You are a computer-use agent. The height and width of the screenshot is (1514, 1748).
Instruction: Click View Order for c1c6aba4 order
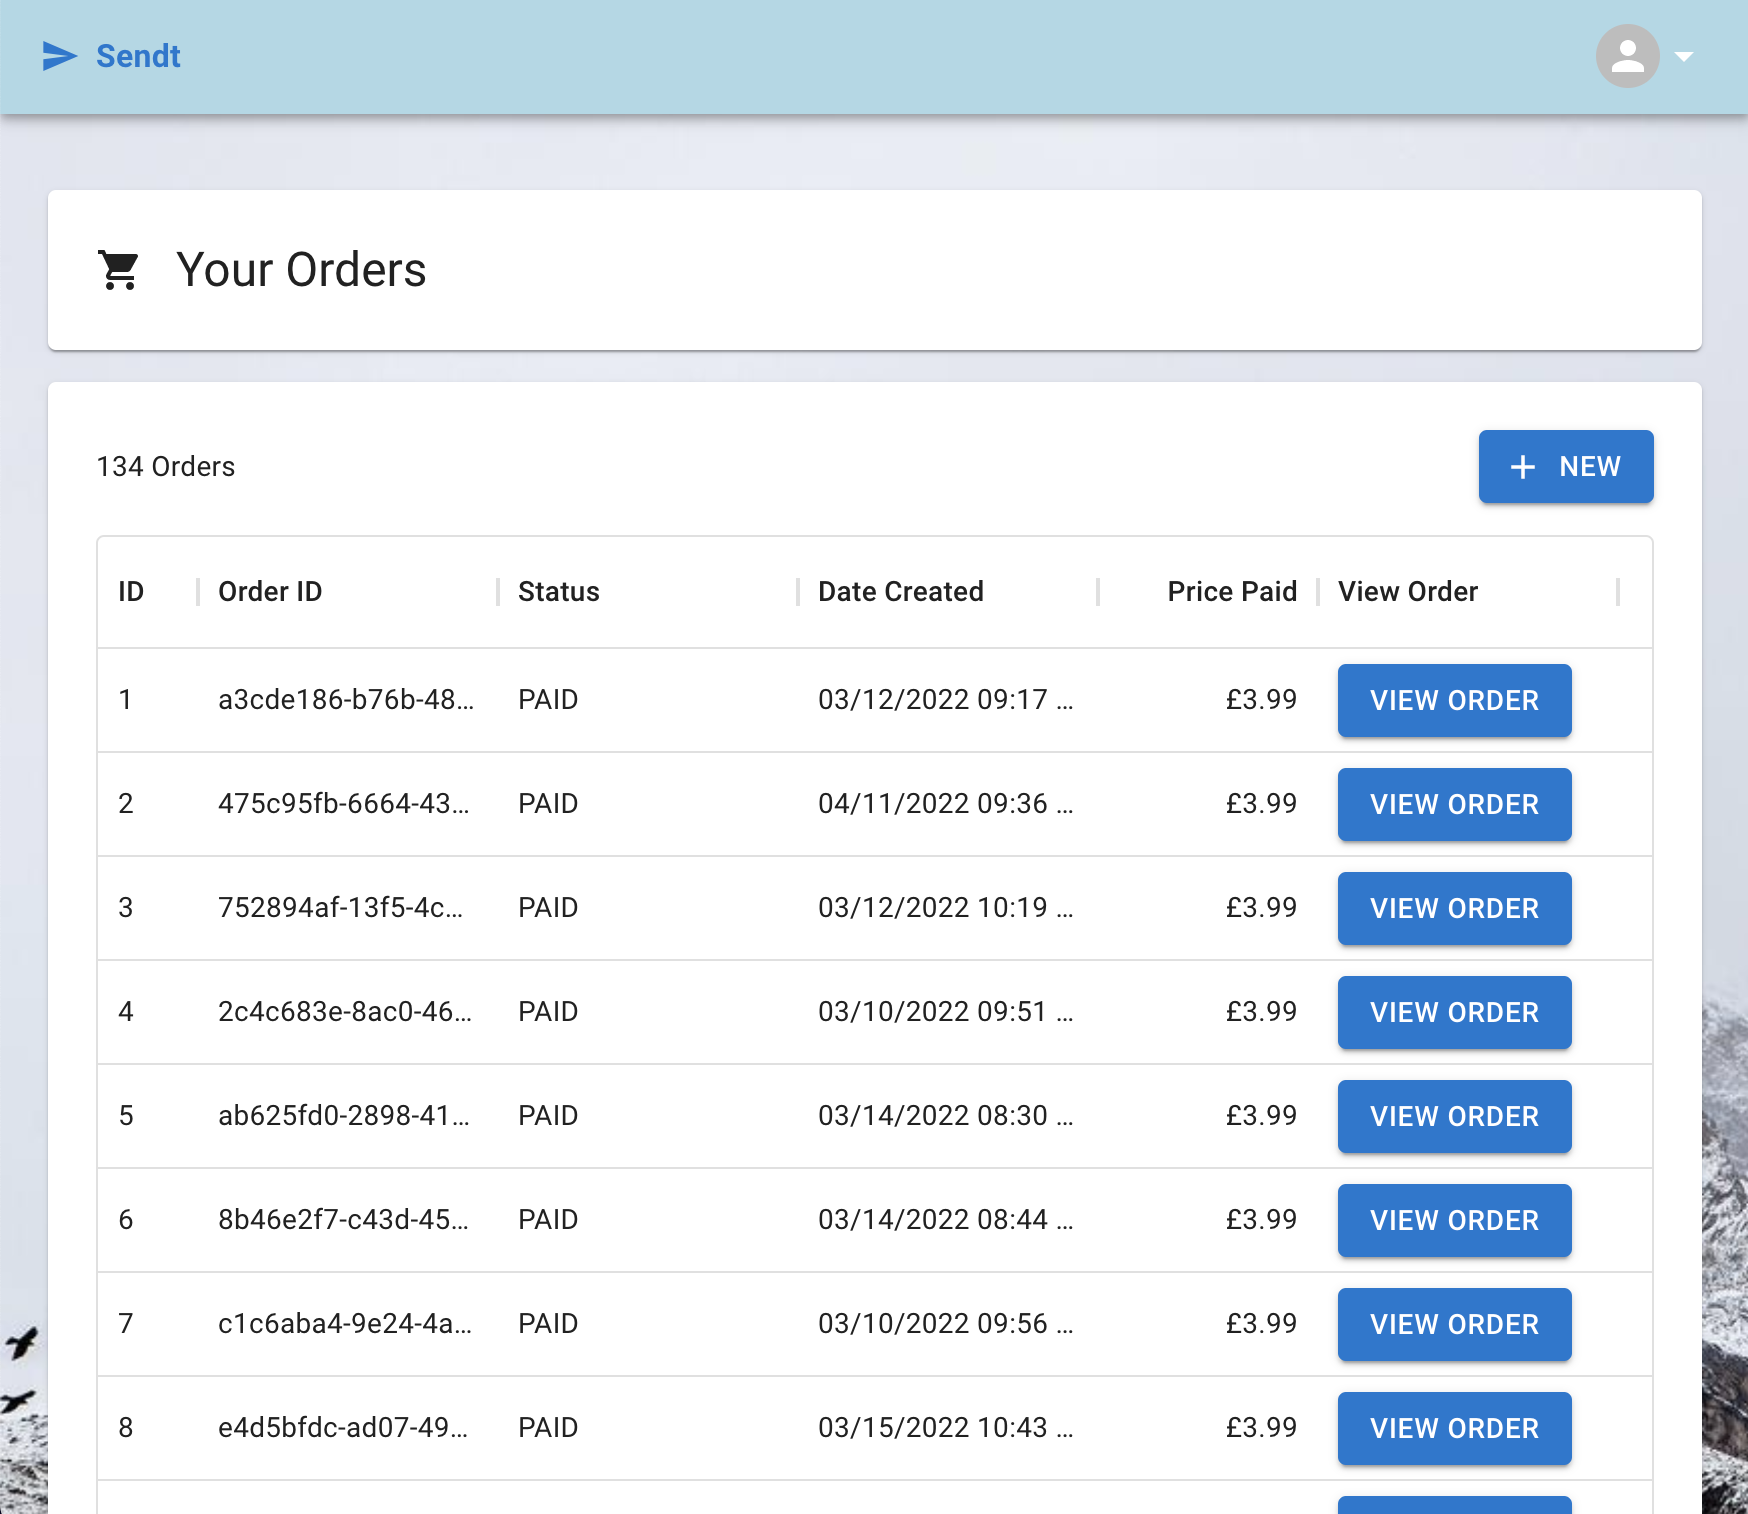click(1454, 1325)
